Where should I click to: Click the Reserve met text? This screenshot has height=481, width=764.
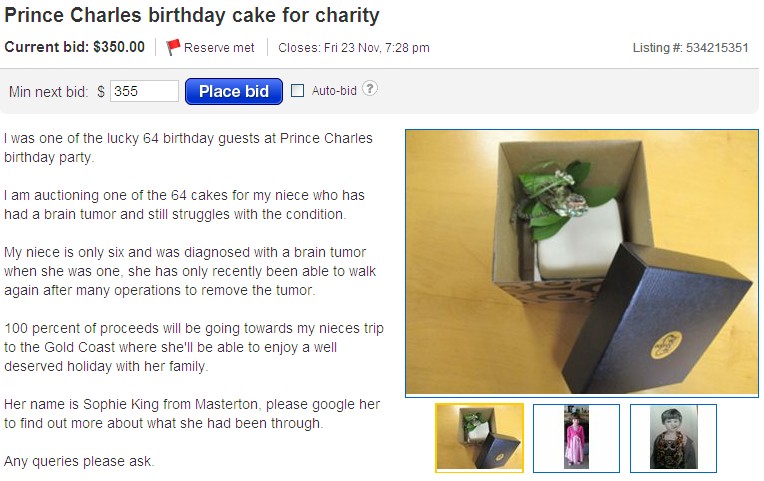coord(219,47)
